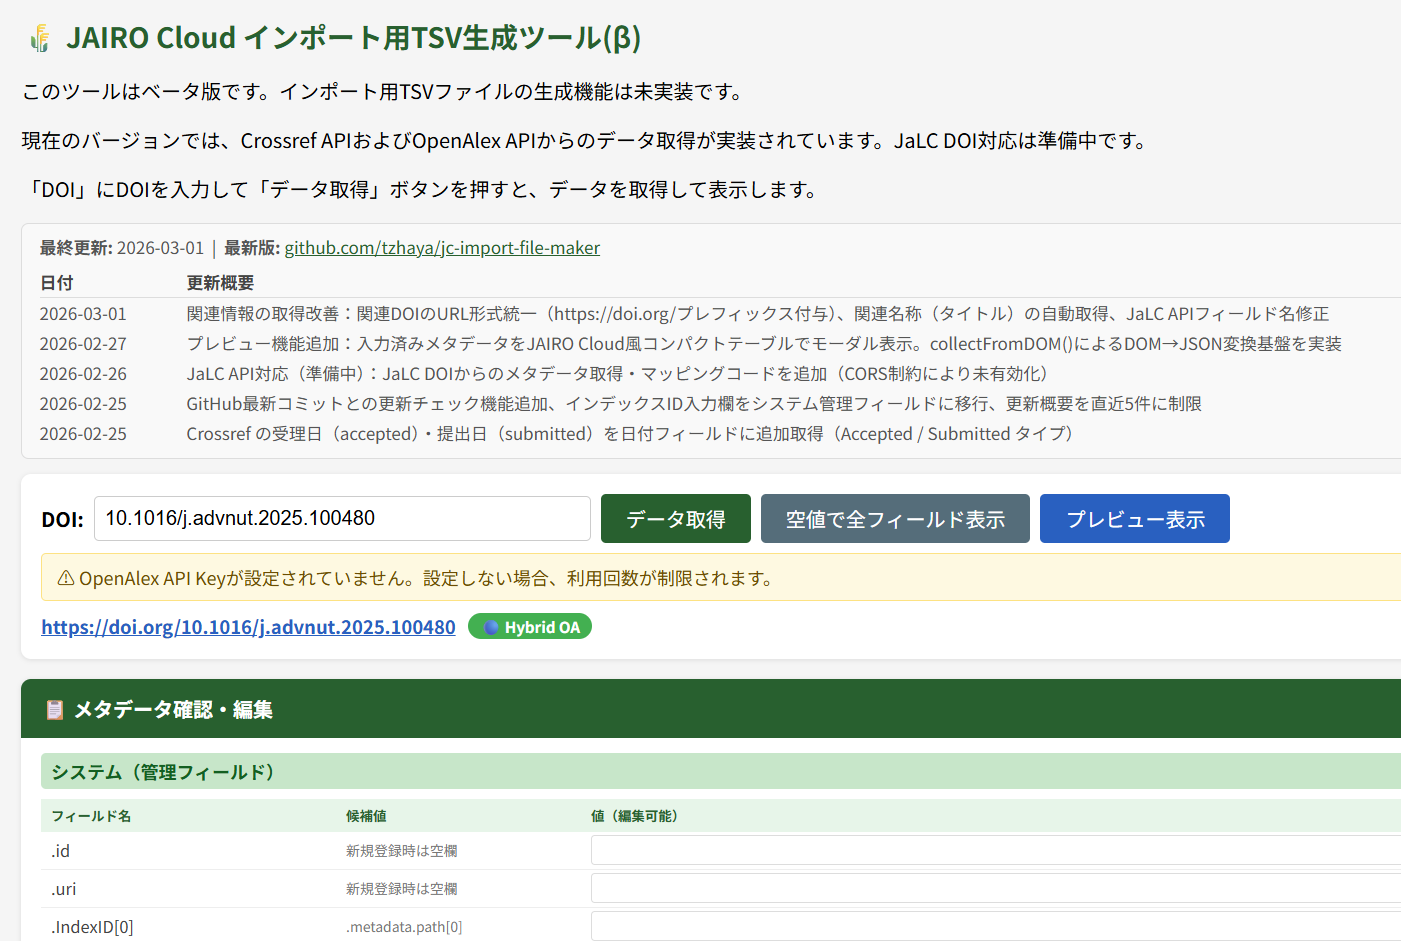Click the .metadata.path[0] candidate value

404,927
